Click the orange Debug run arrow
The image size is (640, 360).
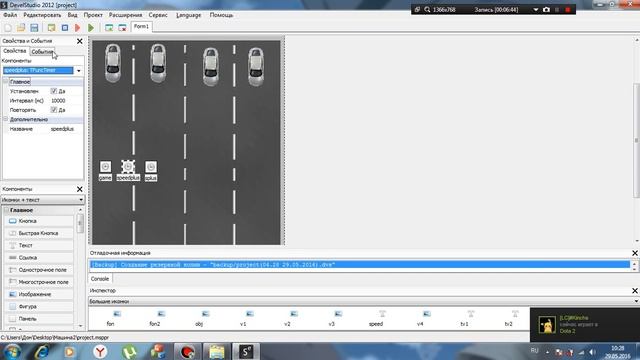point(78,28)
